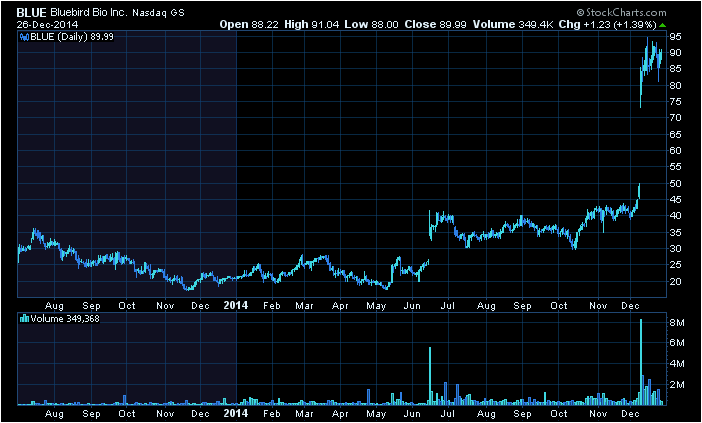The height and width of the screenshot is (423, 702).
Task: Select the Volume 349,368 legend text
Action: click(x=65, y=319)
